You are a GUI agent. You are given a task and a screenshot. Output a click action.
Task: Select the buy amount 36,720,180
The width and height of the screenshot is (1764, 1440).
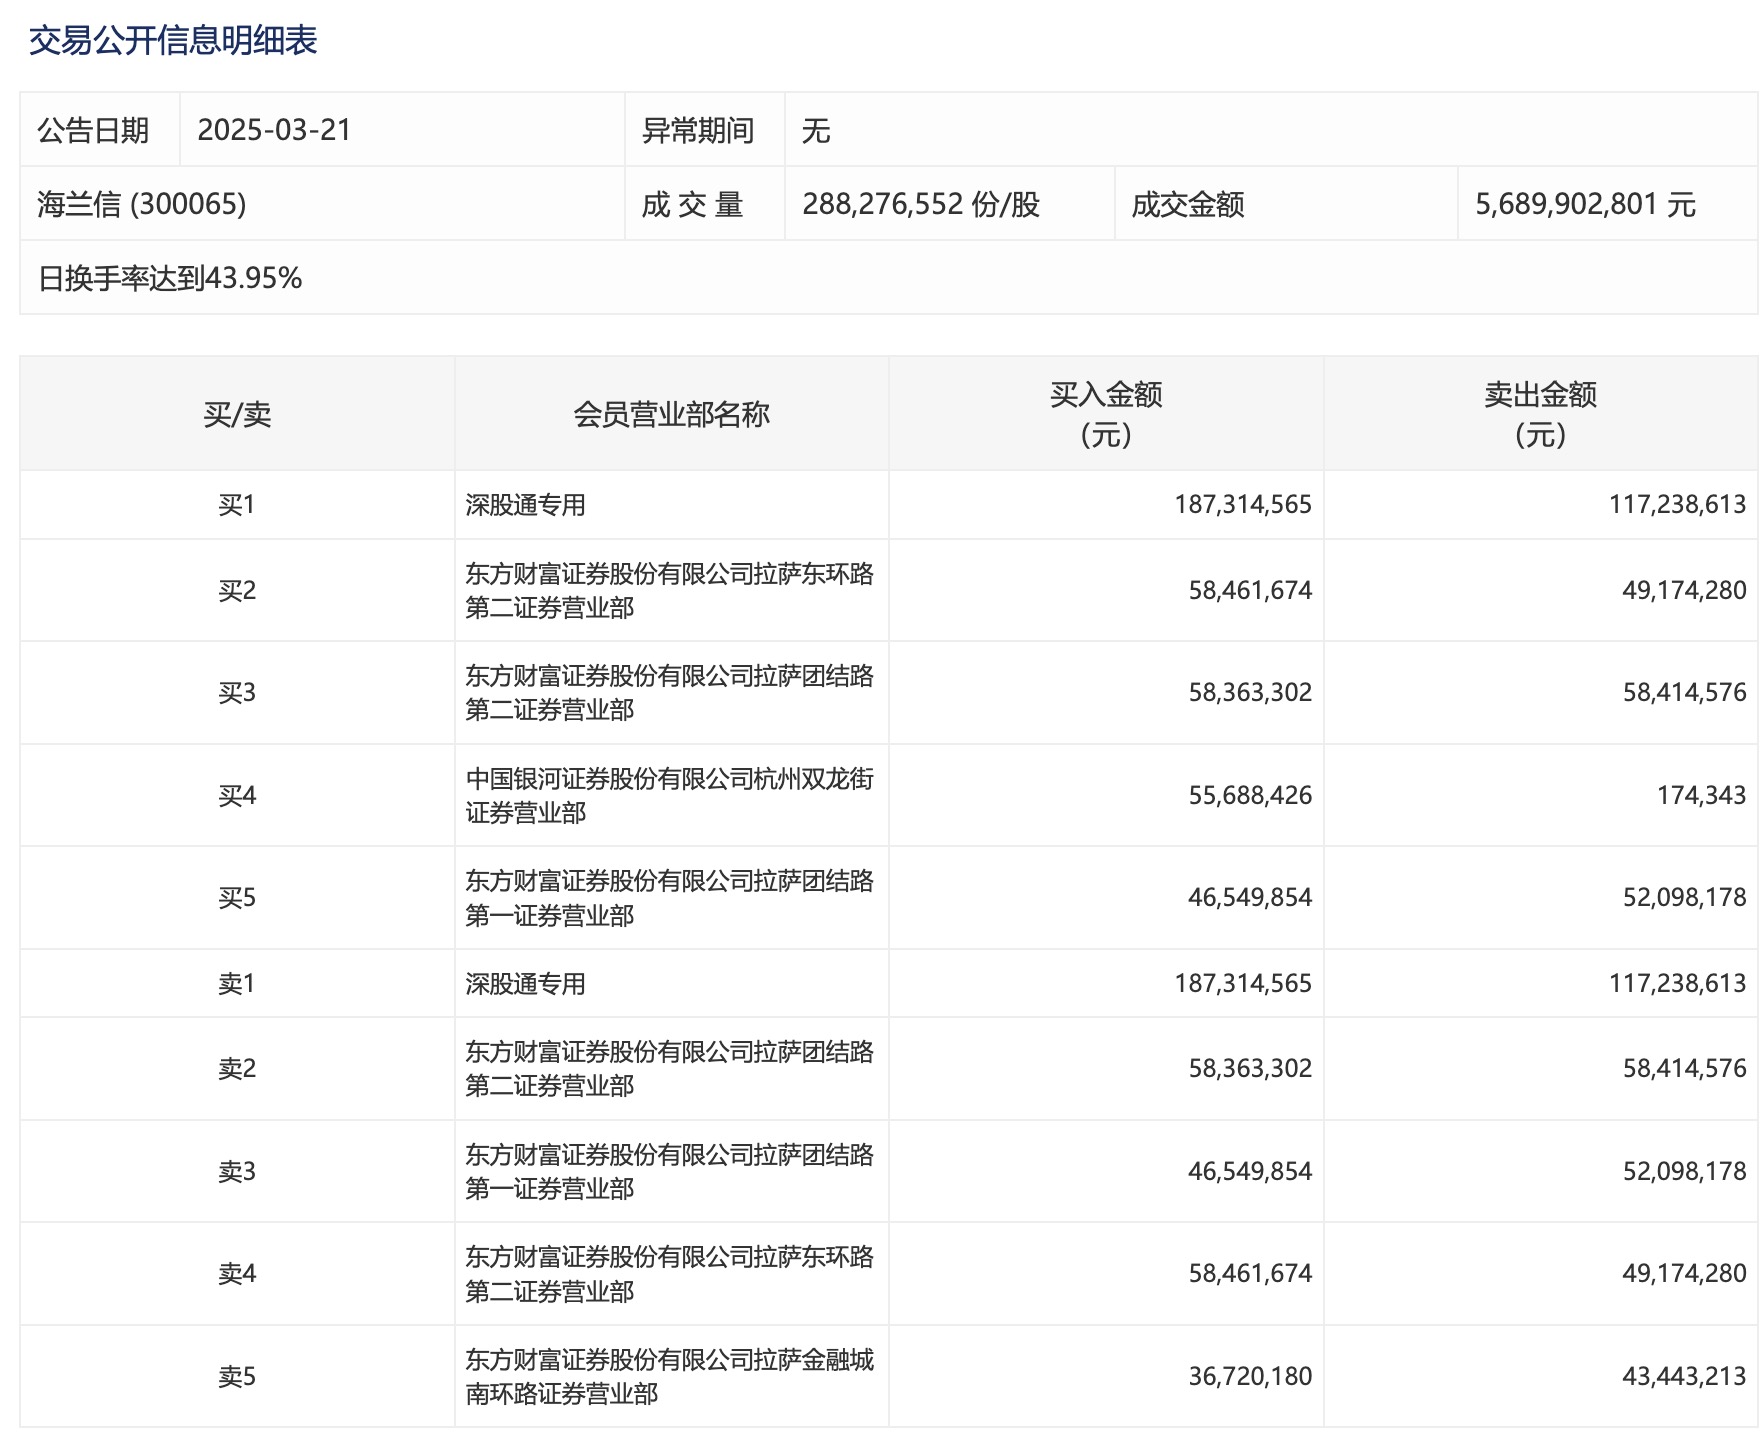pyautogui.click(x=1250, y=1377)
